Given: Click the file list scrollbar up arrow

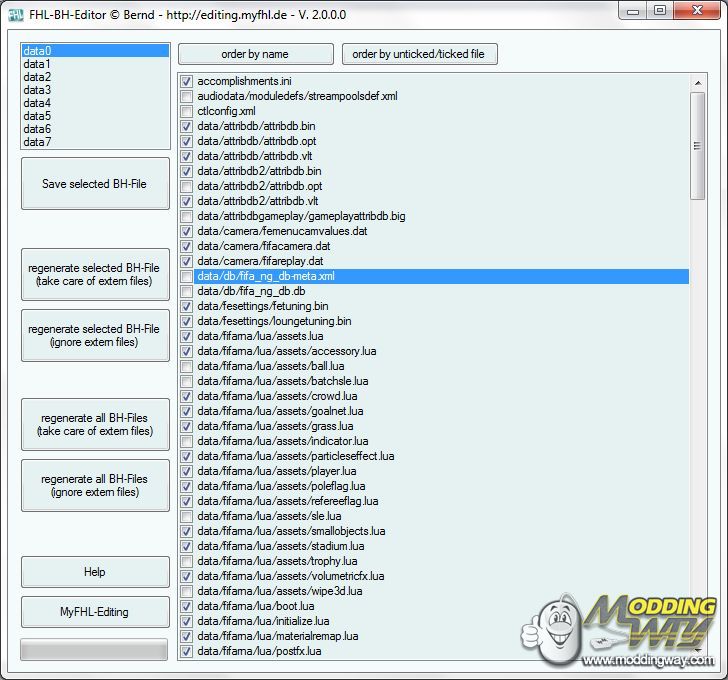Looking at the screenshot, I should [698, 80].
